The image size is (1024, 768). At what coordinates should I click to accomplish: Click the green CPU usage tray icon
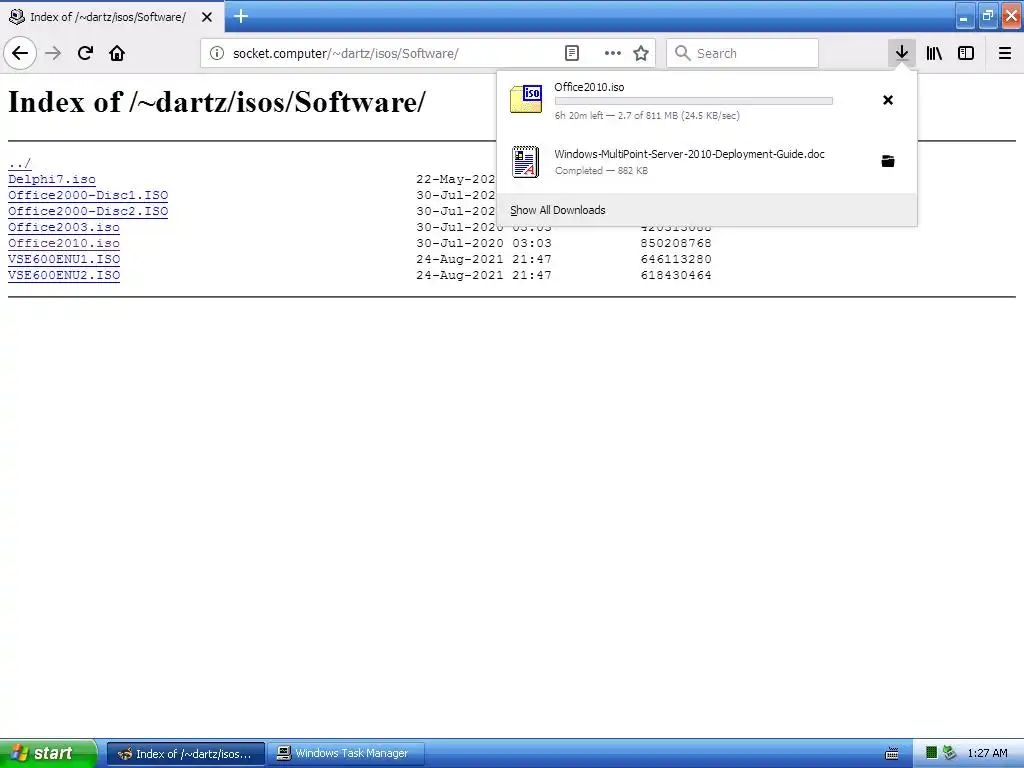(932, 753)
